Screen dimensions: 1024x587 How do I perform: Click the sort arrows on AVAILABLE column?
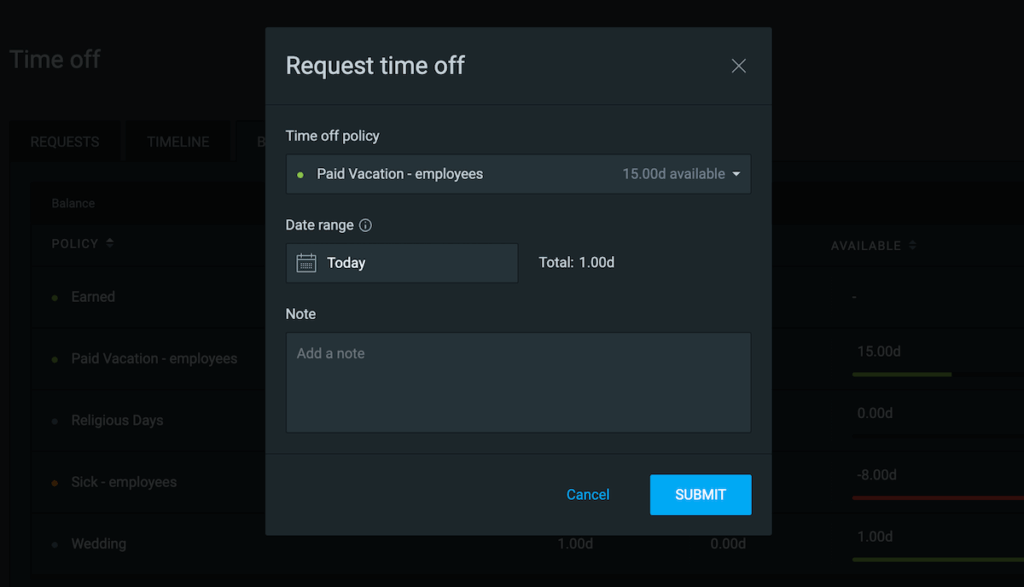pos(911,245)
